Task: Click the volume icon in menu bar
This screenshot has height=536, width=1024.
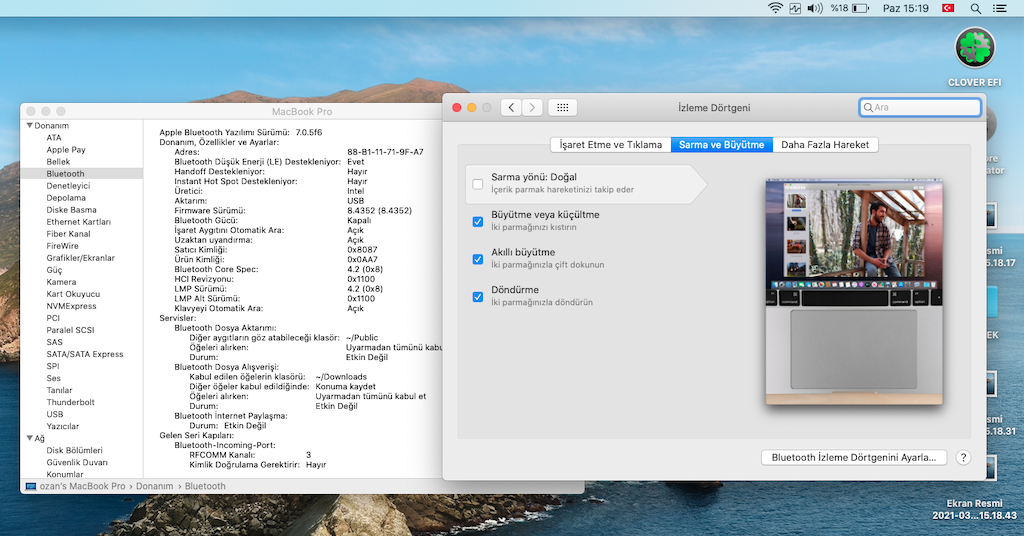Action: (x=815, y=8)
